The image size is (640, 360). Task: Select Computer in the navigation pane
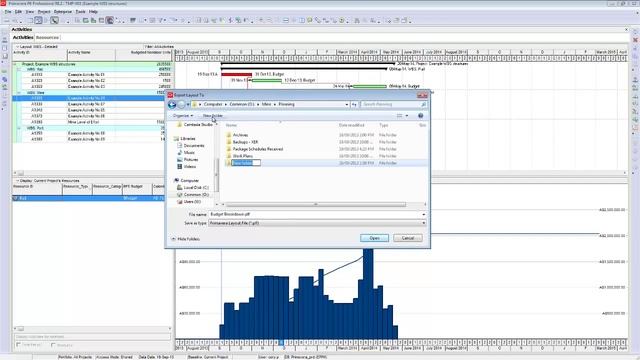(x=189, y=180)
